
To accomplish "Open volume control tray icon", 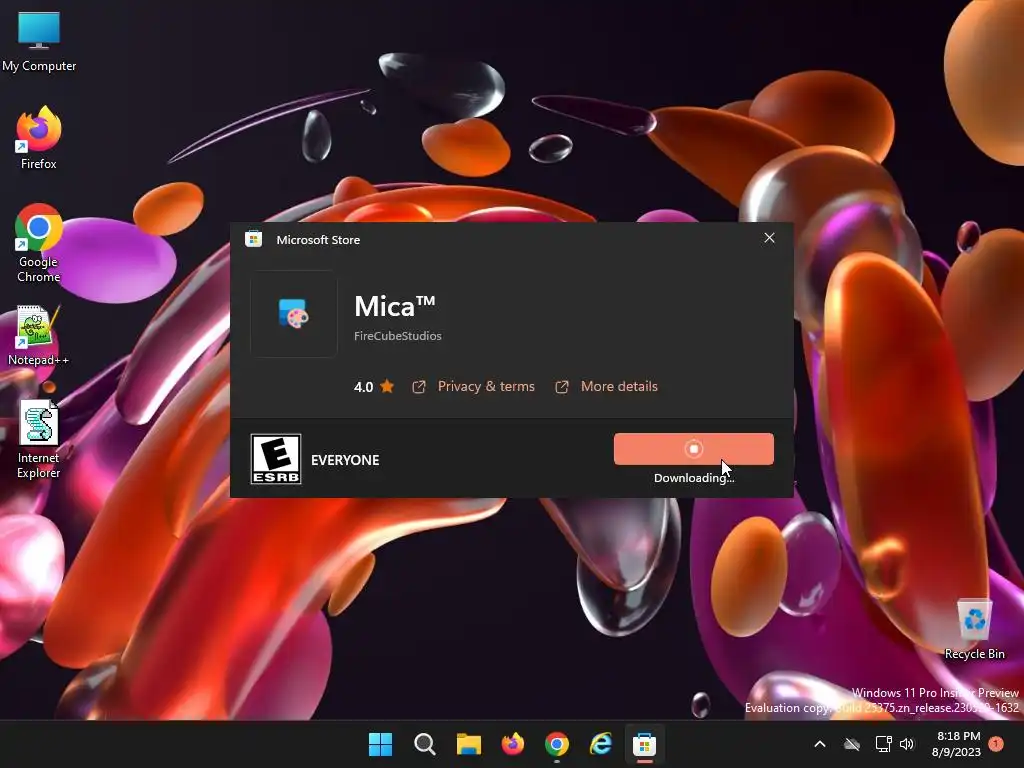I will point(907,744).
